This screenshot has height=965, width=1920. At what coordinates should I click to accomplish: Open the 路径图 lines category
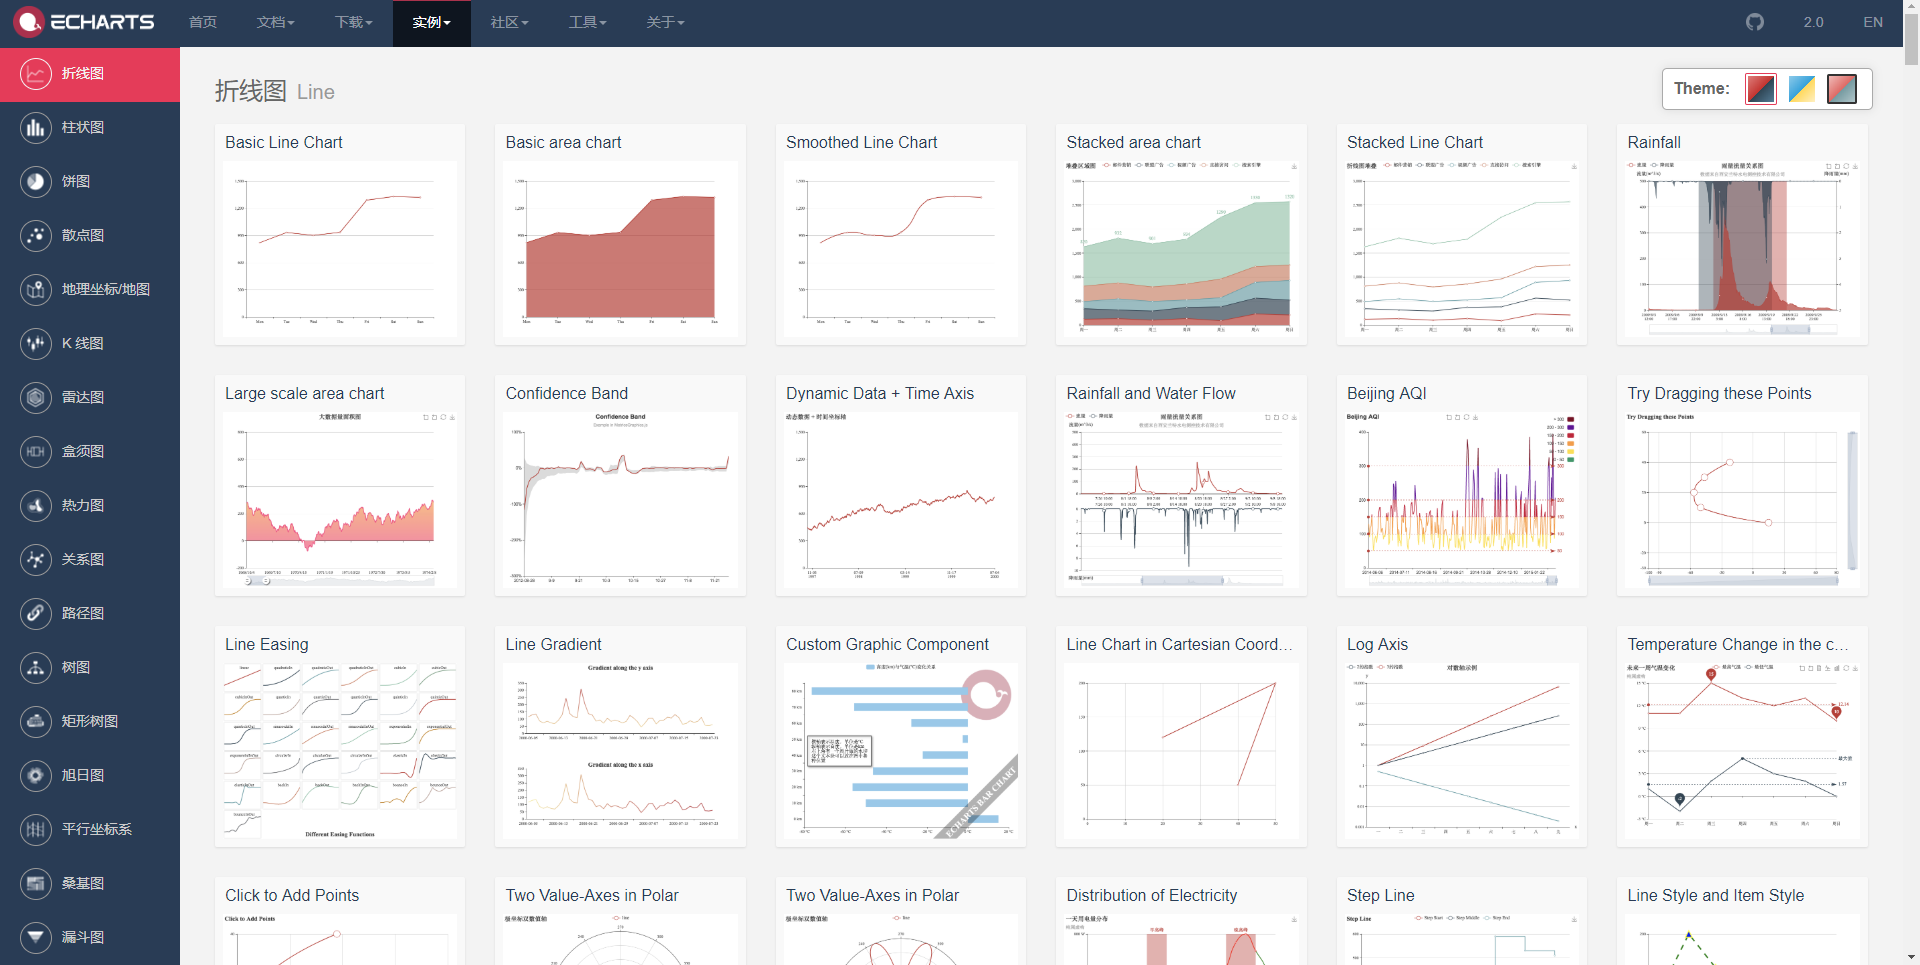(90, 614)
